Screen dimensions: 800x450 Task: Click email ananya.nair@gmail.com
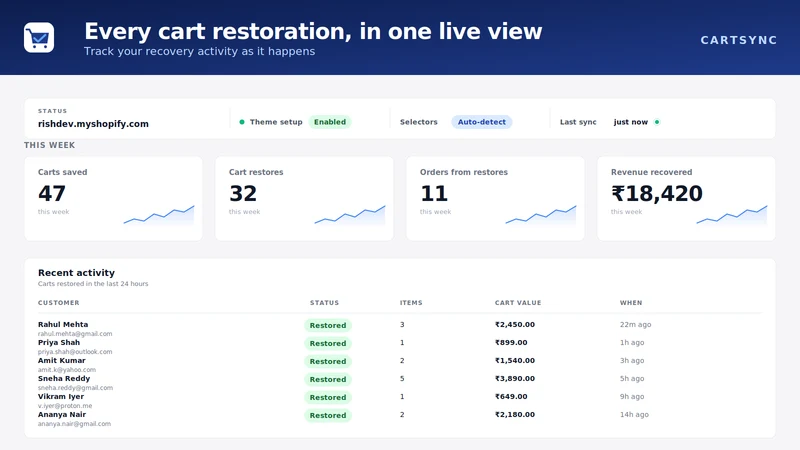coord(74,423)
